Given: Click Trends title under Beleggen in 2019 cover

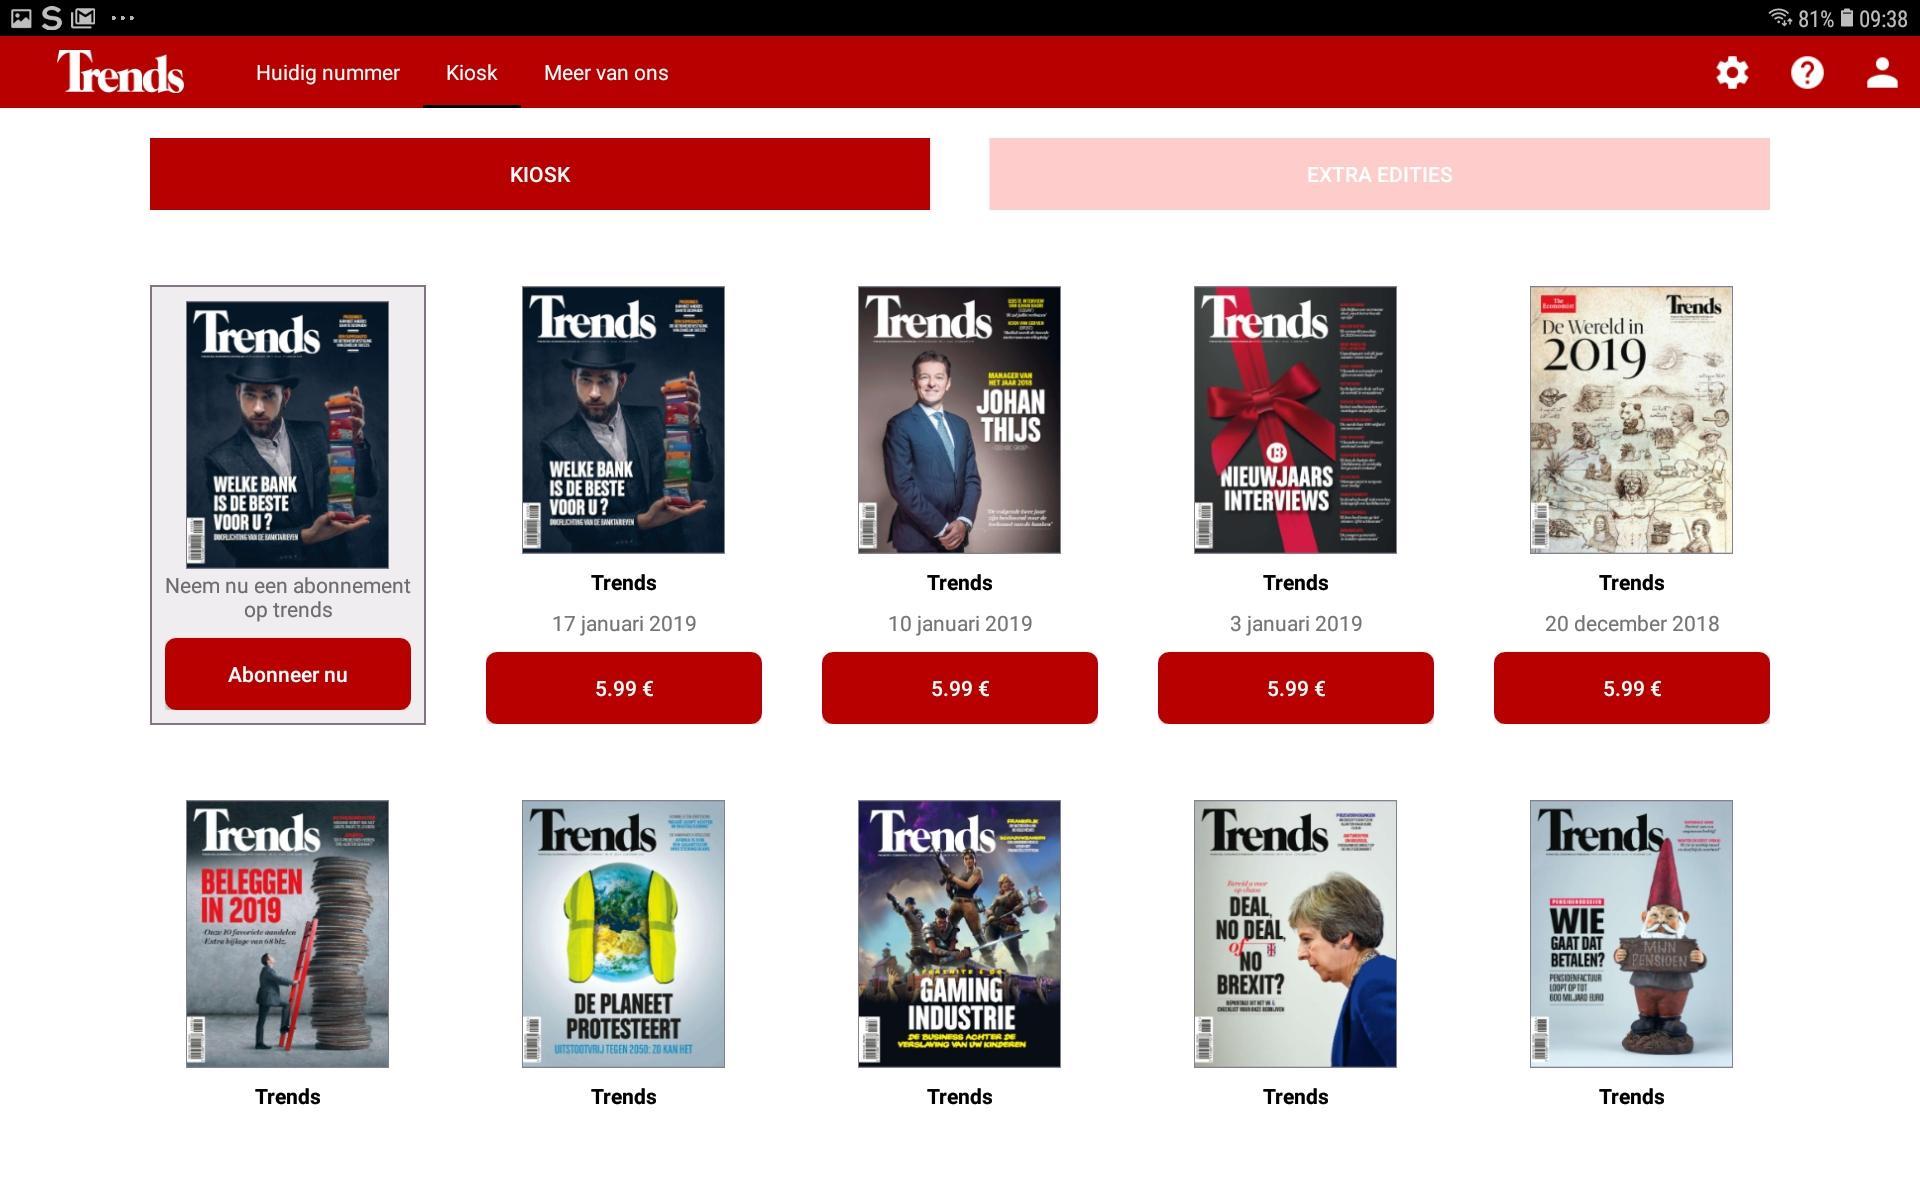Looking at the screenshot, I should click(288, 1097).
